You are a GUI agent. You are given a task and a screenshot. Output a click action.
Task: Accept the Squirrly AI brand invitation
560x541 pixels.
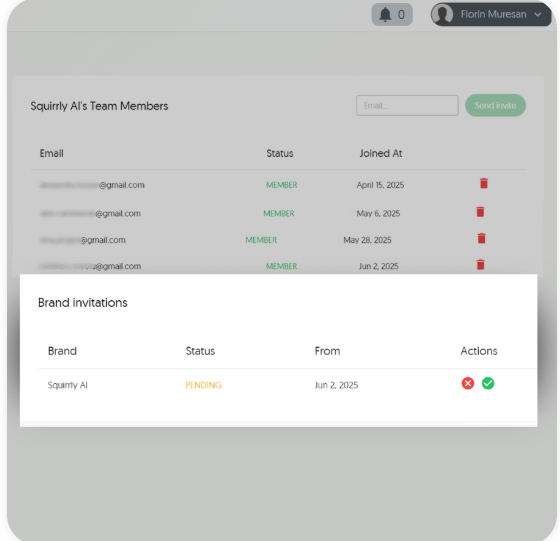(x=488, y=383)
